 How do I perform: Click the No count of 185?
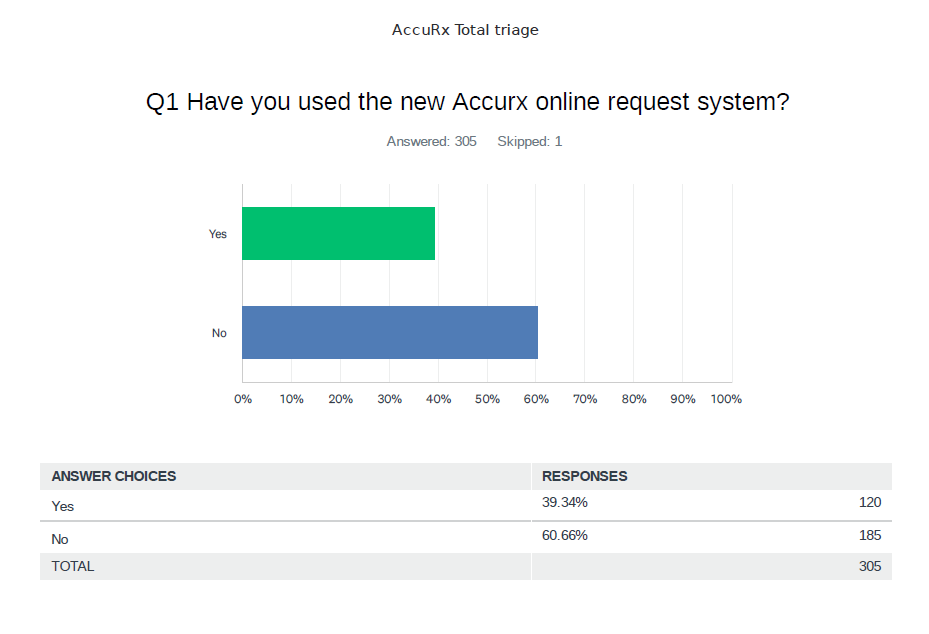[x=869, y=535]
